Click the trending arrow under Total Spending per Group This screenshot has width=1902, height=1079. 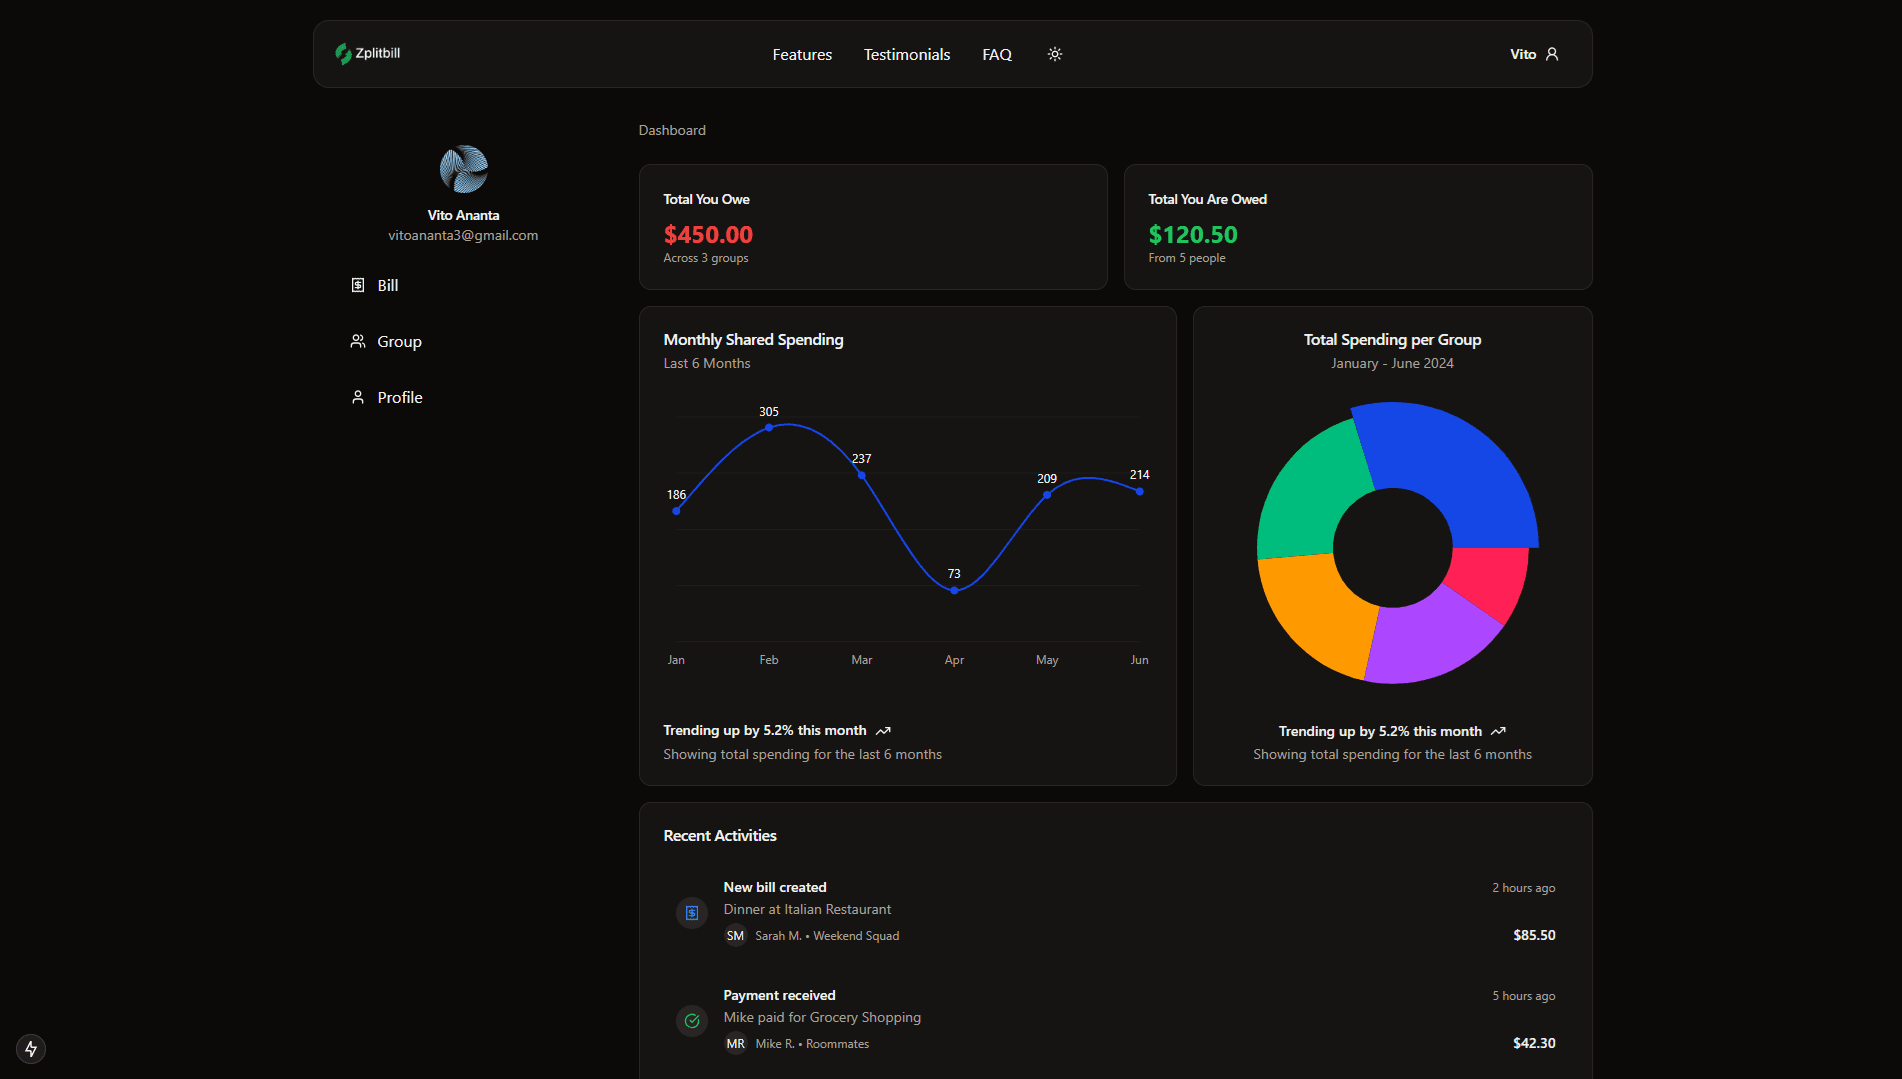click(x=1498, y=731)
